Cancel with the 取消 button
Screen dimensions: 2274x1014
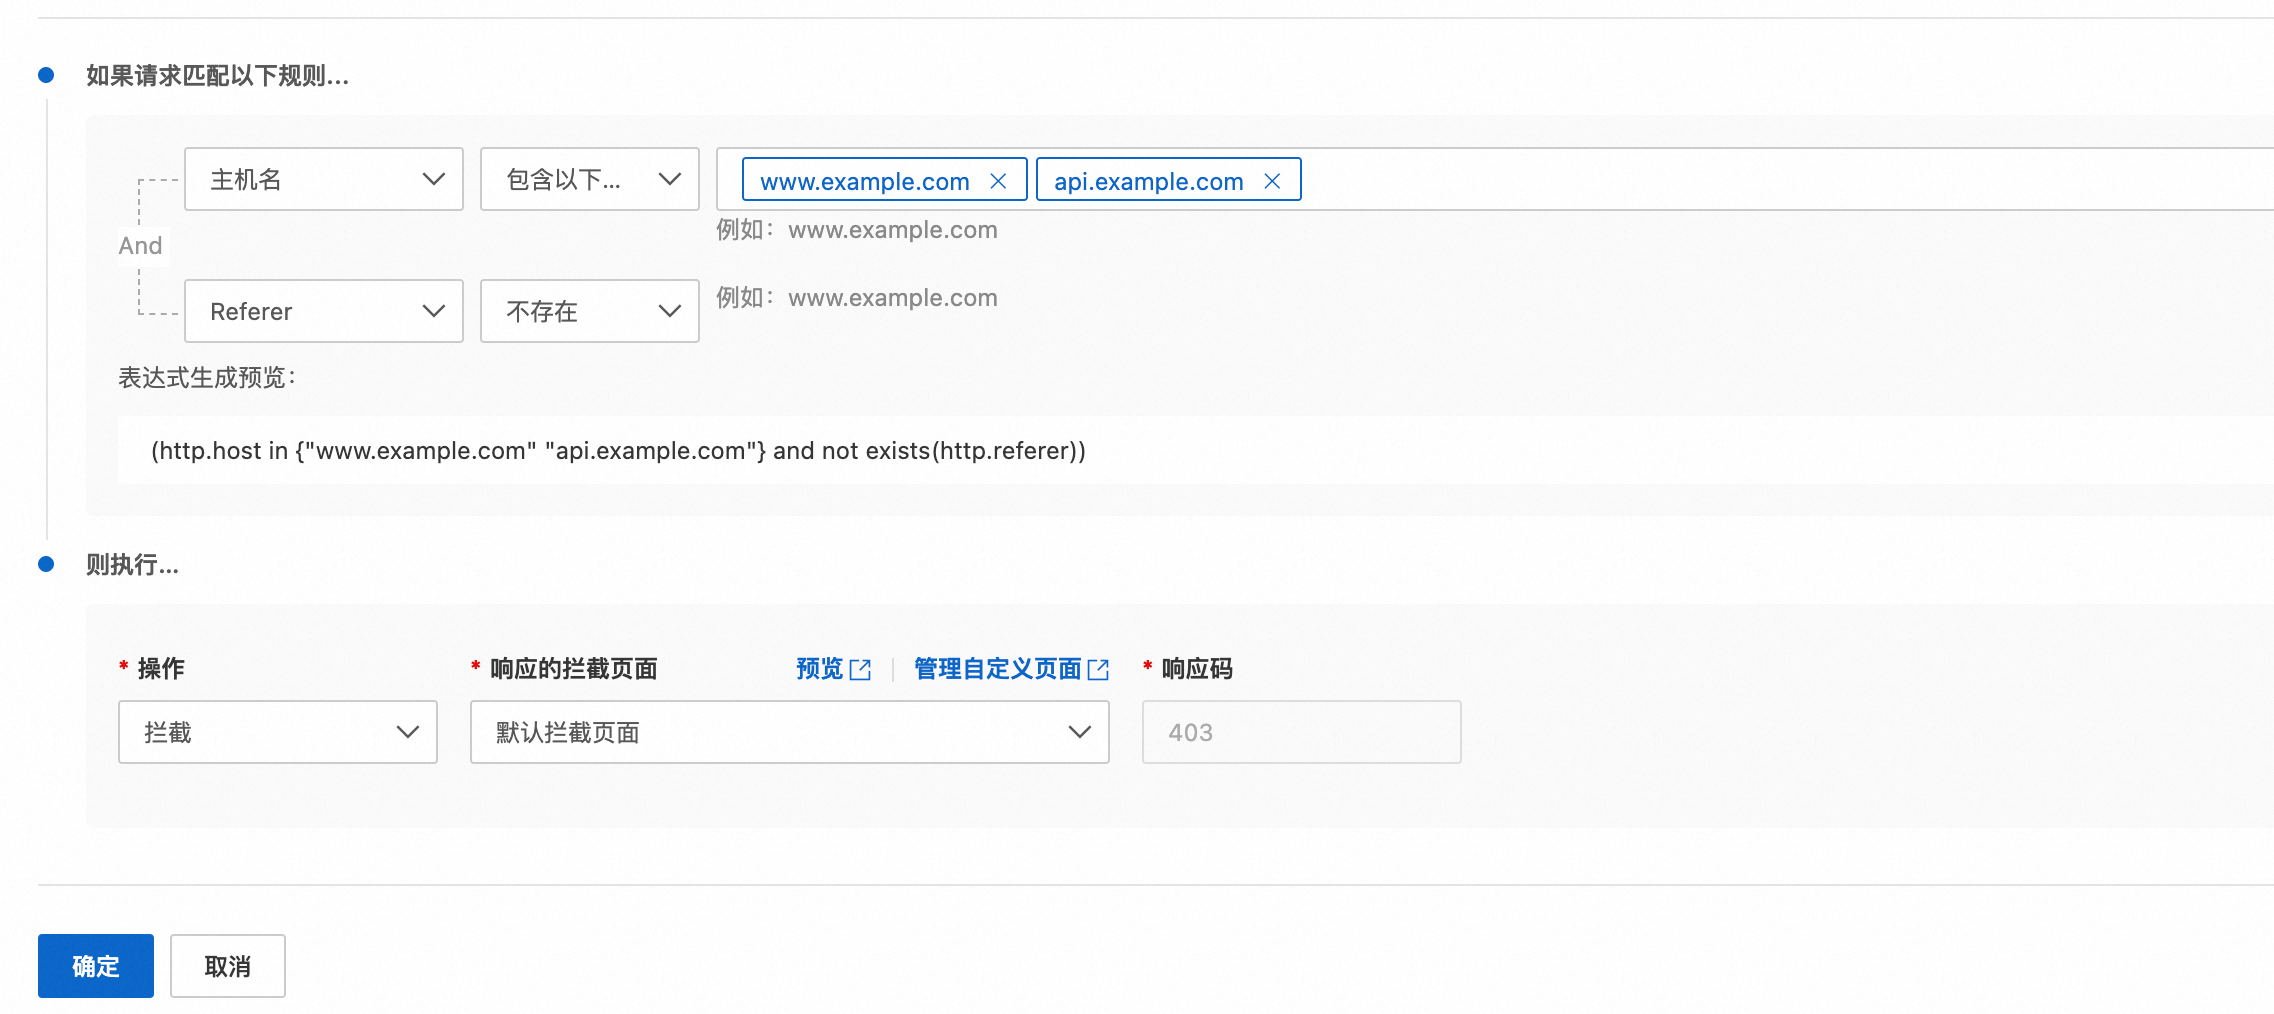coord(228,966)
